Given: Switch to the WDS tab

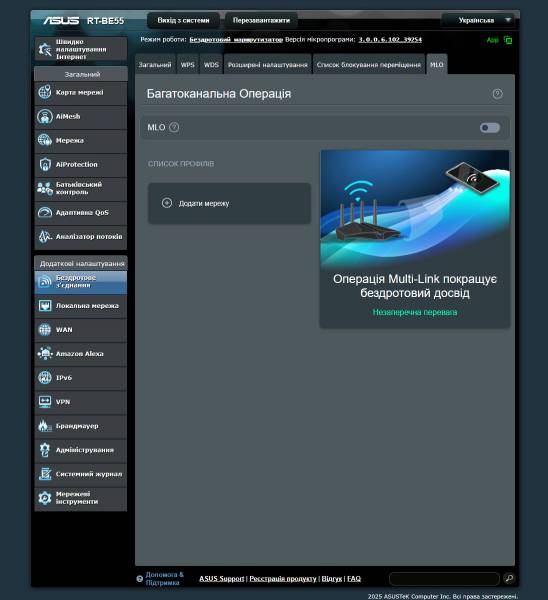Looking at the screenshot, I should pos(211,65).
